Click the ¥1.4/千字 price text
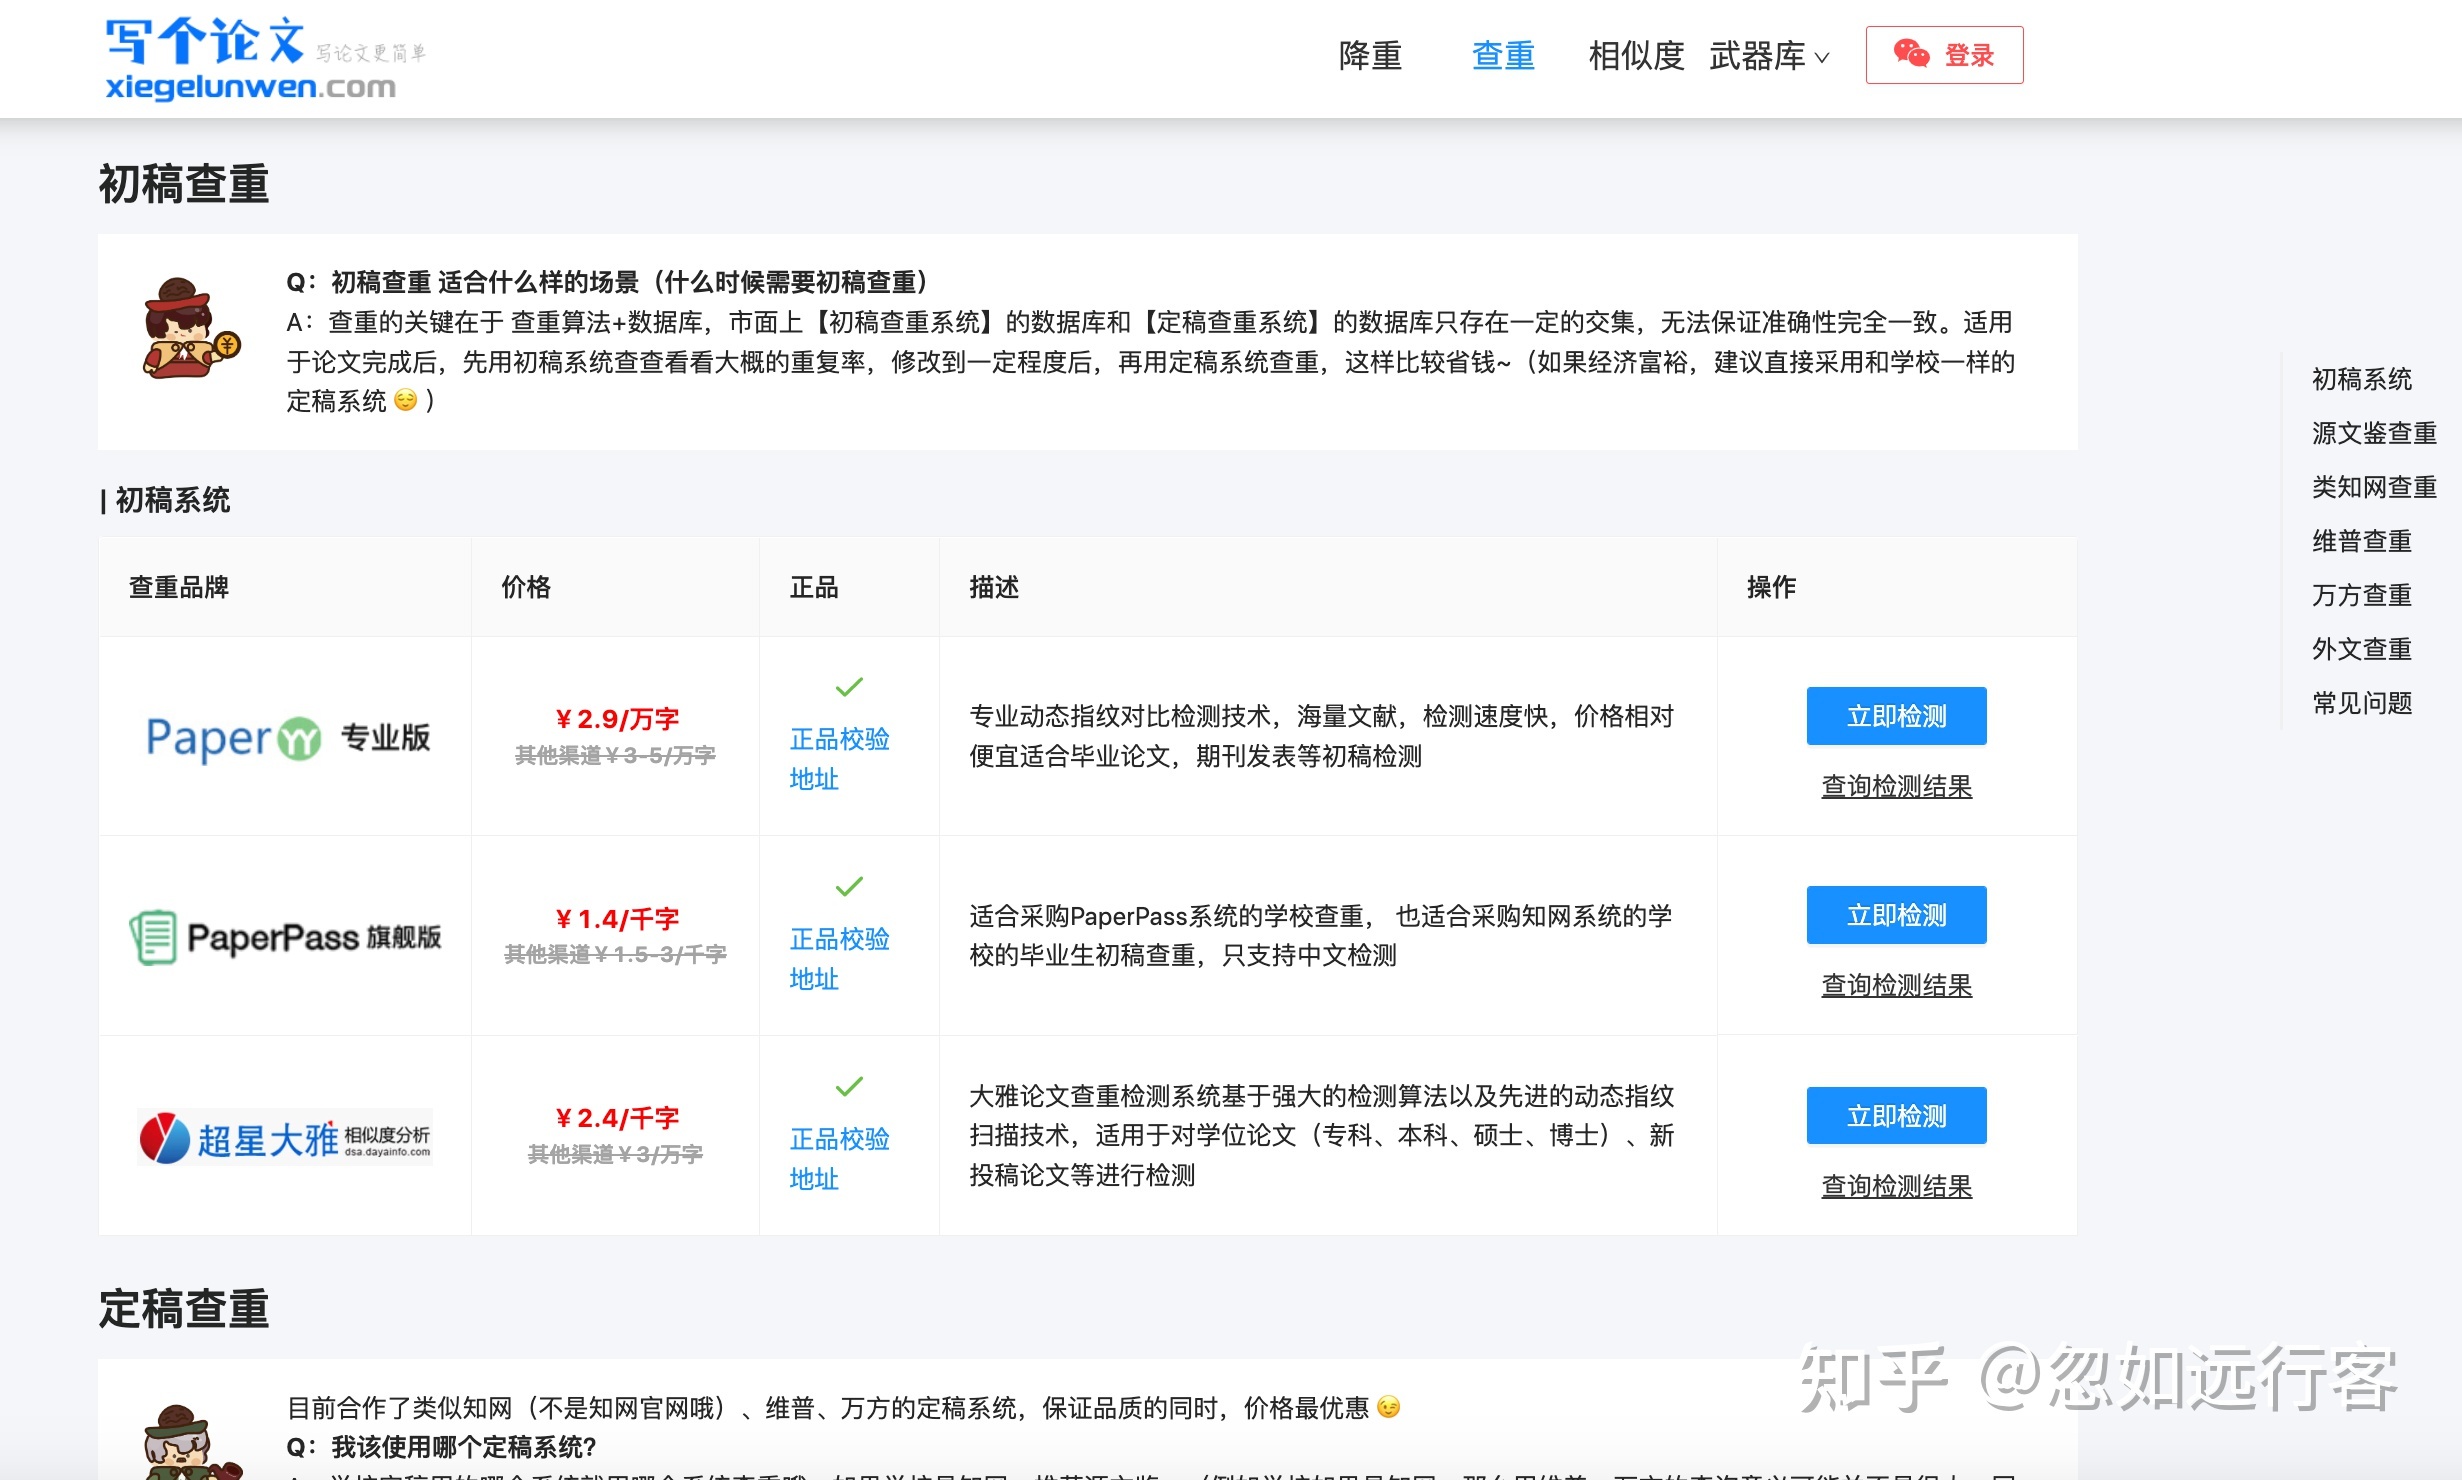The width and height of the screenshot is (2462, 1480). 616,919
